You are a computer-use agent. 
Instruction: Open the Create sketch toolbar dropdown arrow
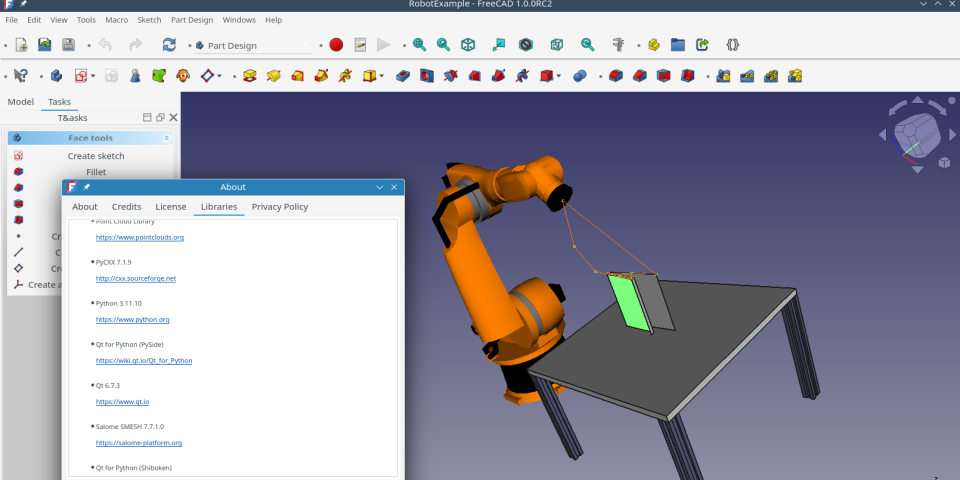[93, 76]
